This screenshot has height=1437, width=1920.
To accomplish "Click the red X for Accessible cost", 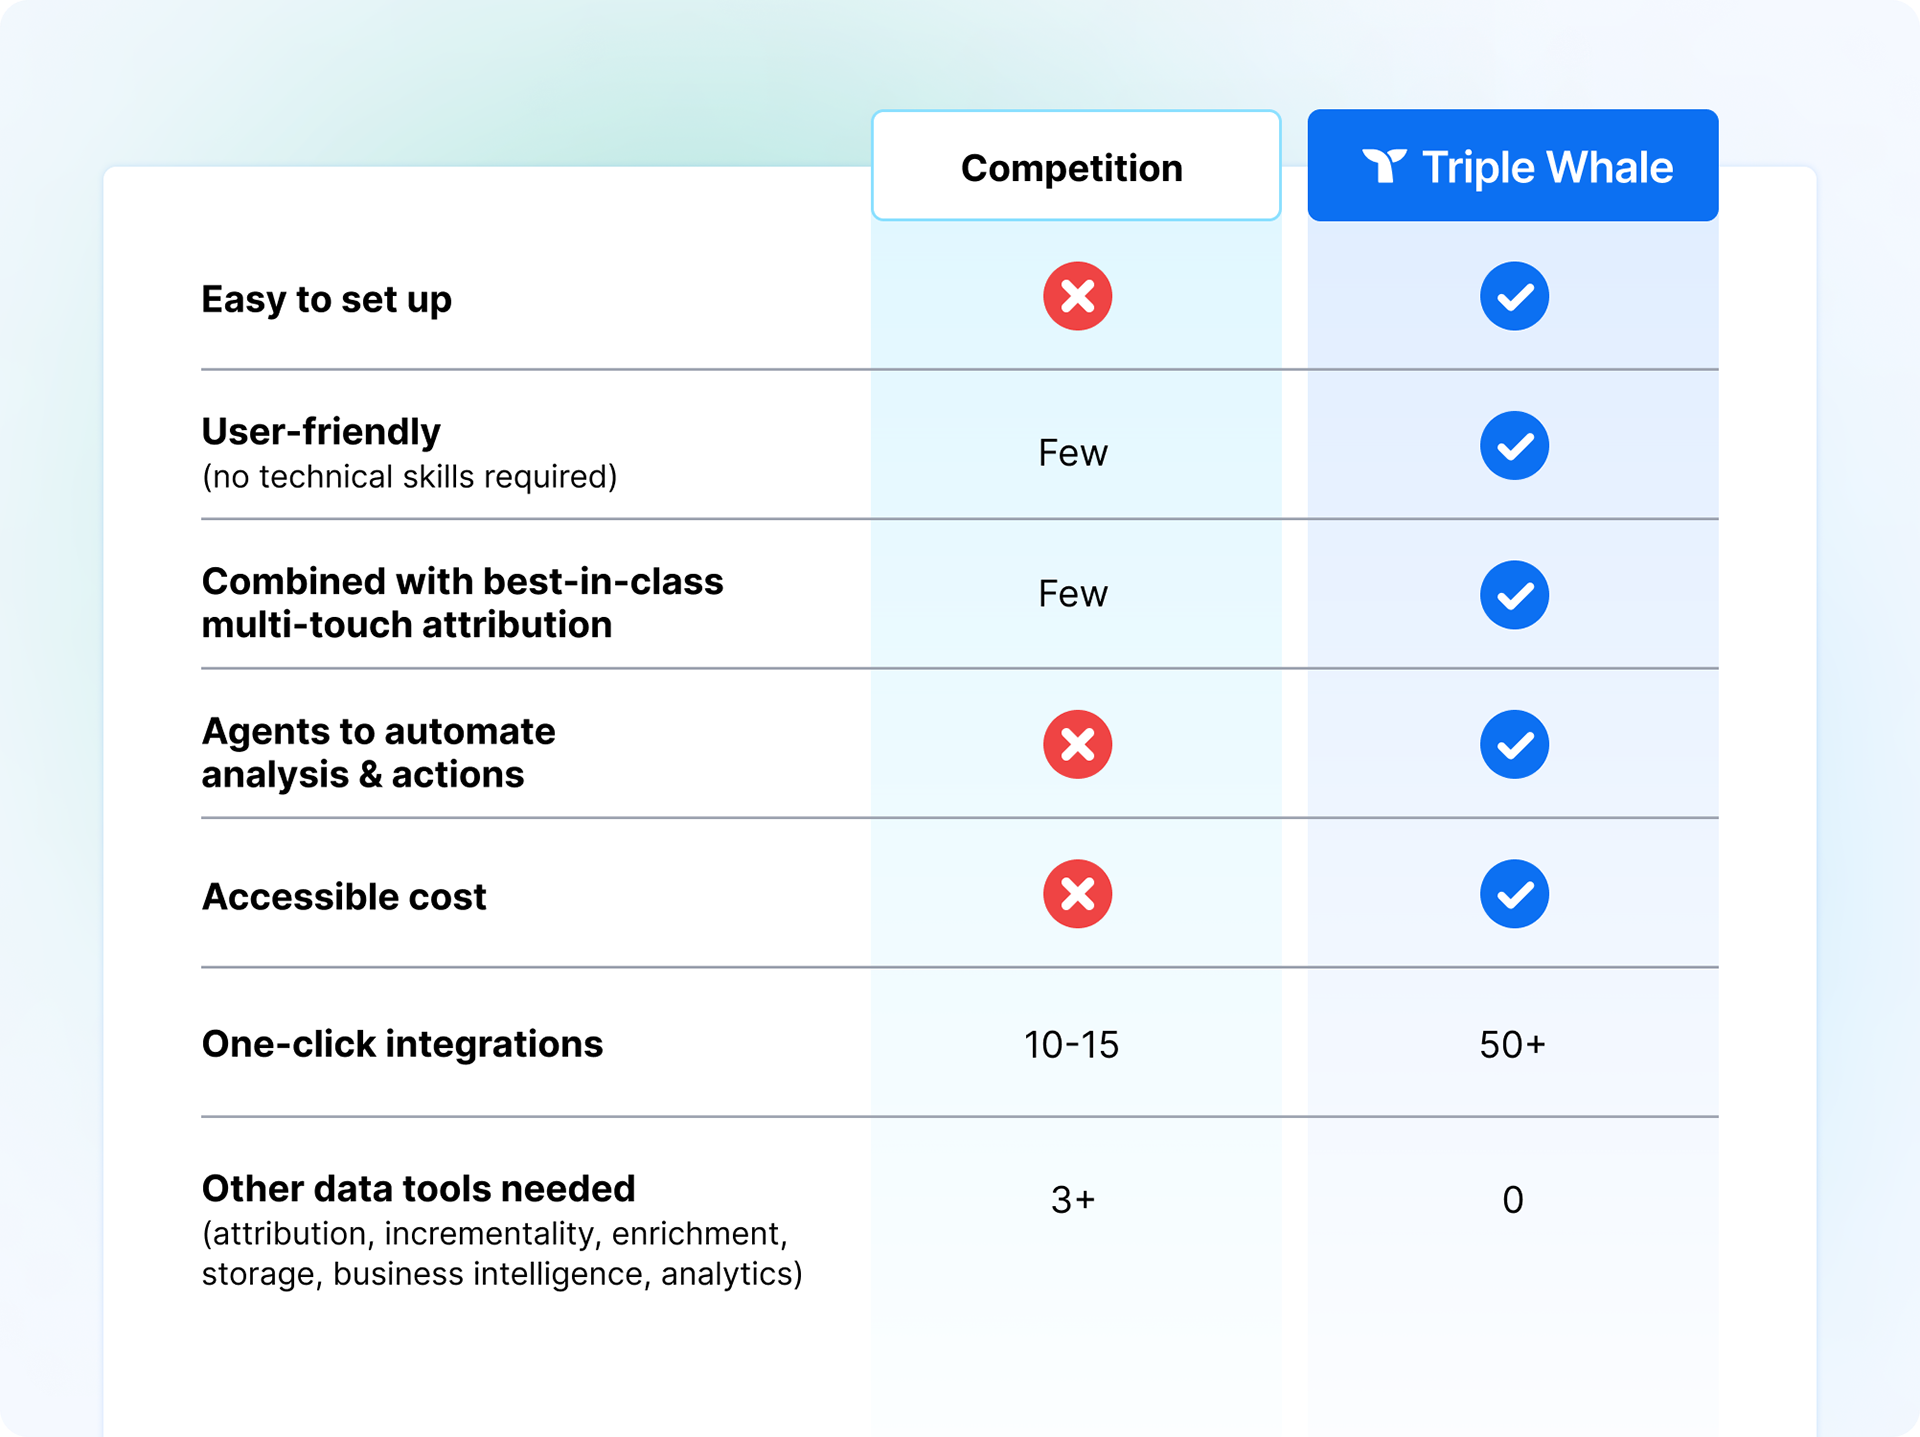I will pyautogui.click(x=1077, y=894).
